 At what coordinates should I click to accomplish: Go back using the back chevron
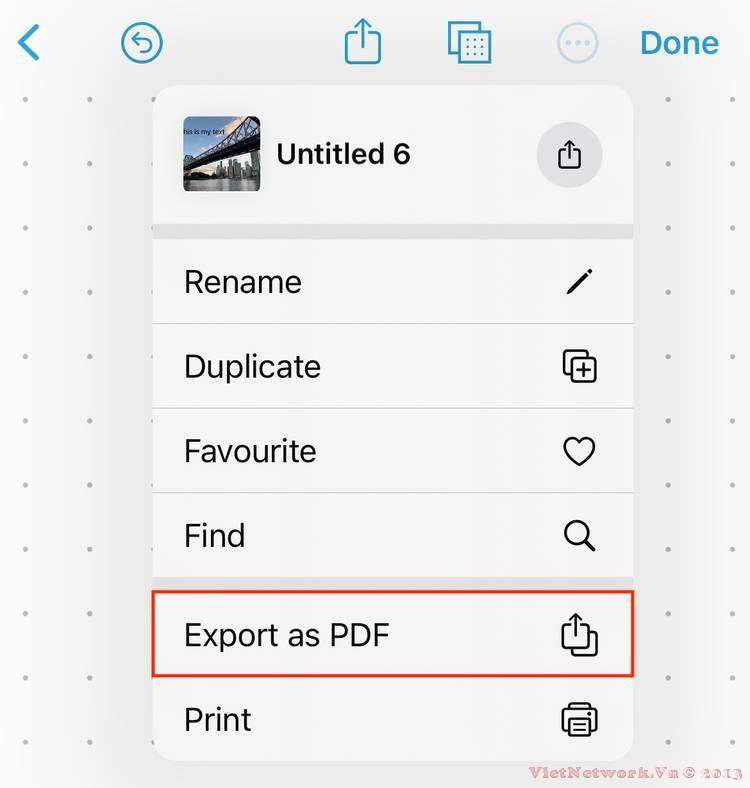(29, 43)
